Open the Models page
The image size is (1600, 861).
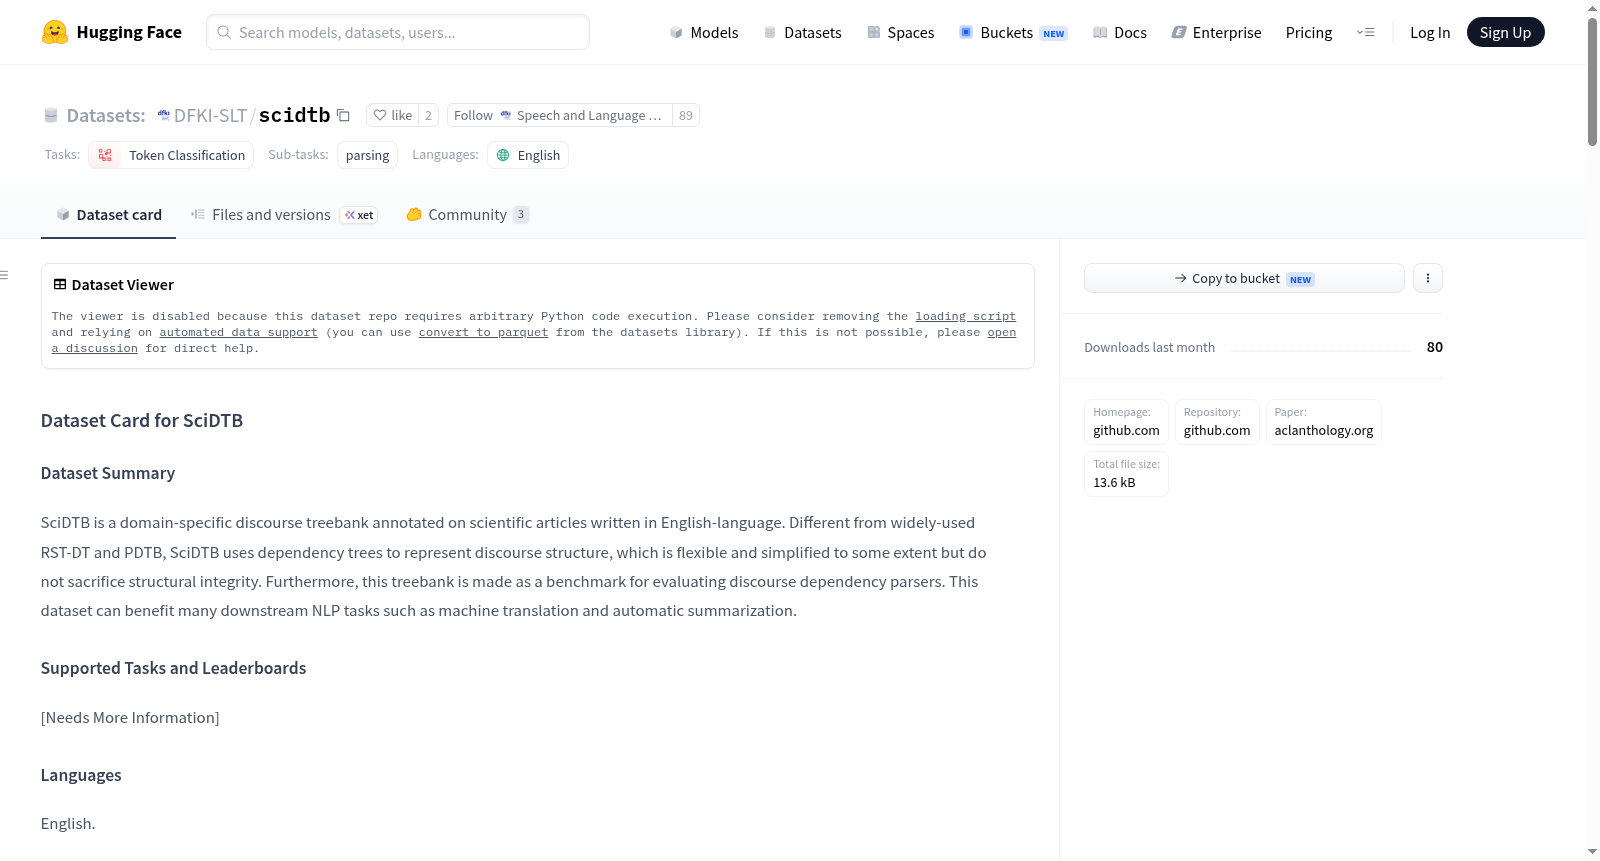click(x=704, y=32)
